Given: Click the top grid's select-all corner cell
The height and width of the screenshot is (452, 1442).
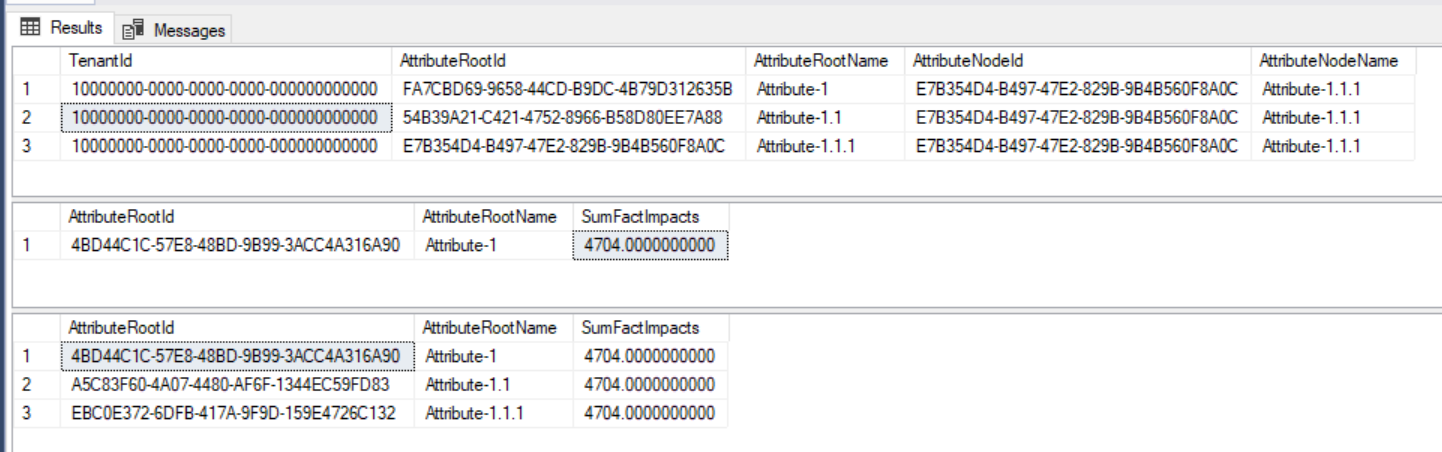Looking at the screenshot, I should pyautogui.click(x=36, y=61).
